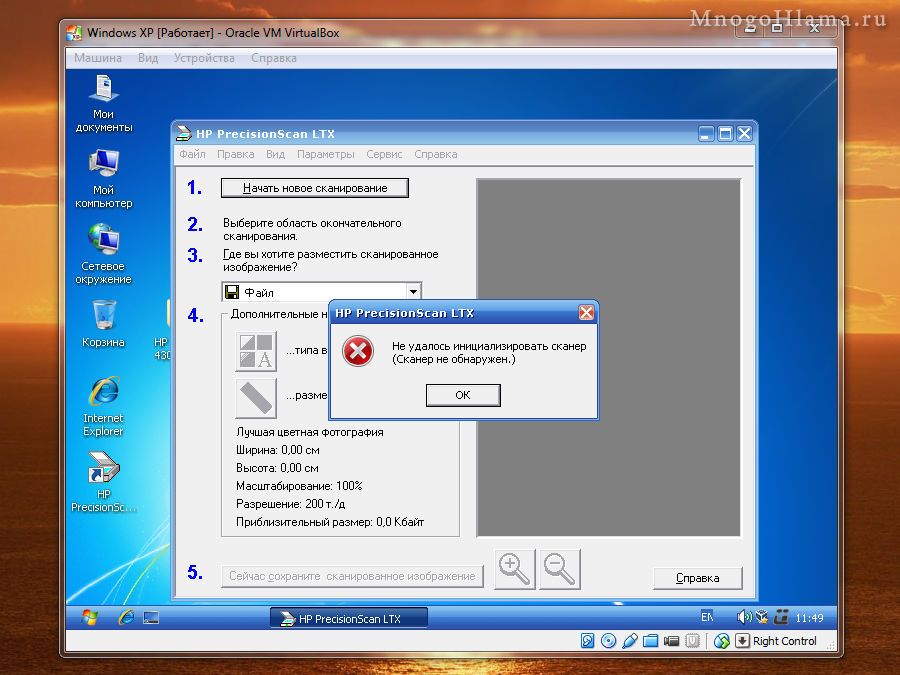The image size is (900, 675).
Task: Click the VirtualBox shared folders status icon
Action: click(x=650, y=641)
